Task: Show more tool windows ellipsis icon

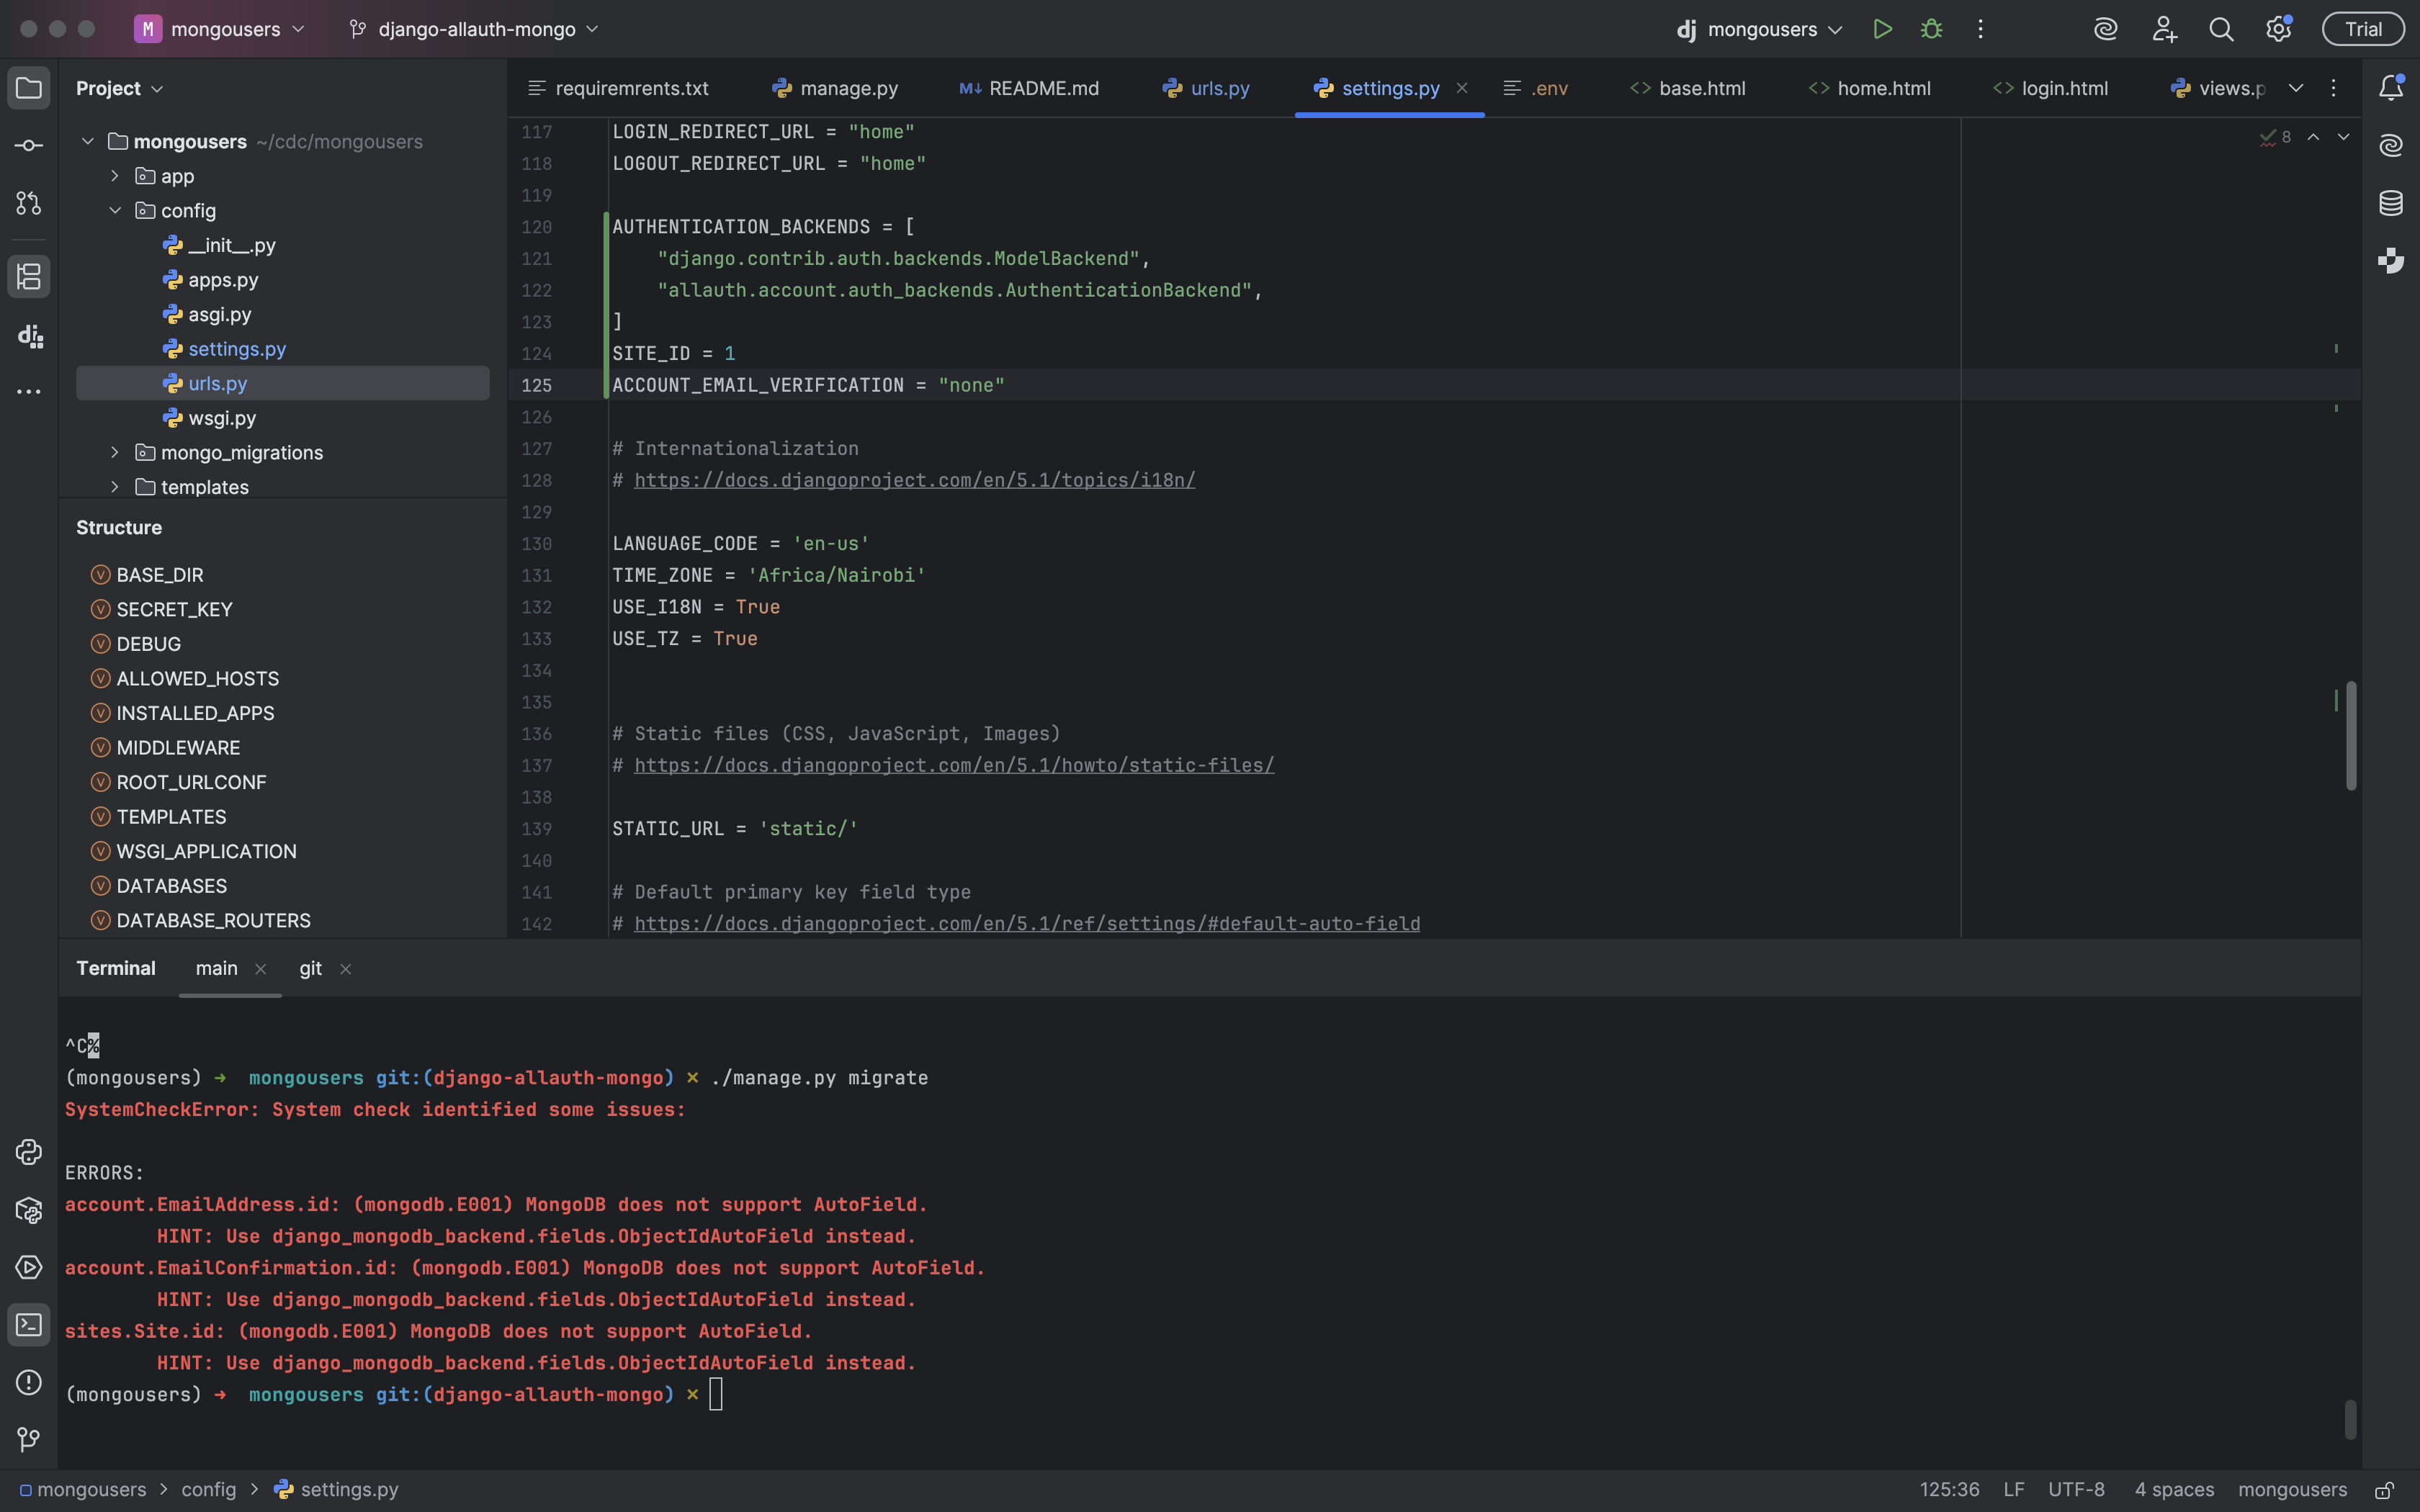Action: pos(29,392)
